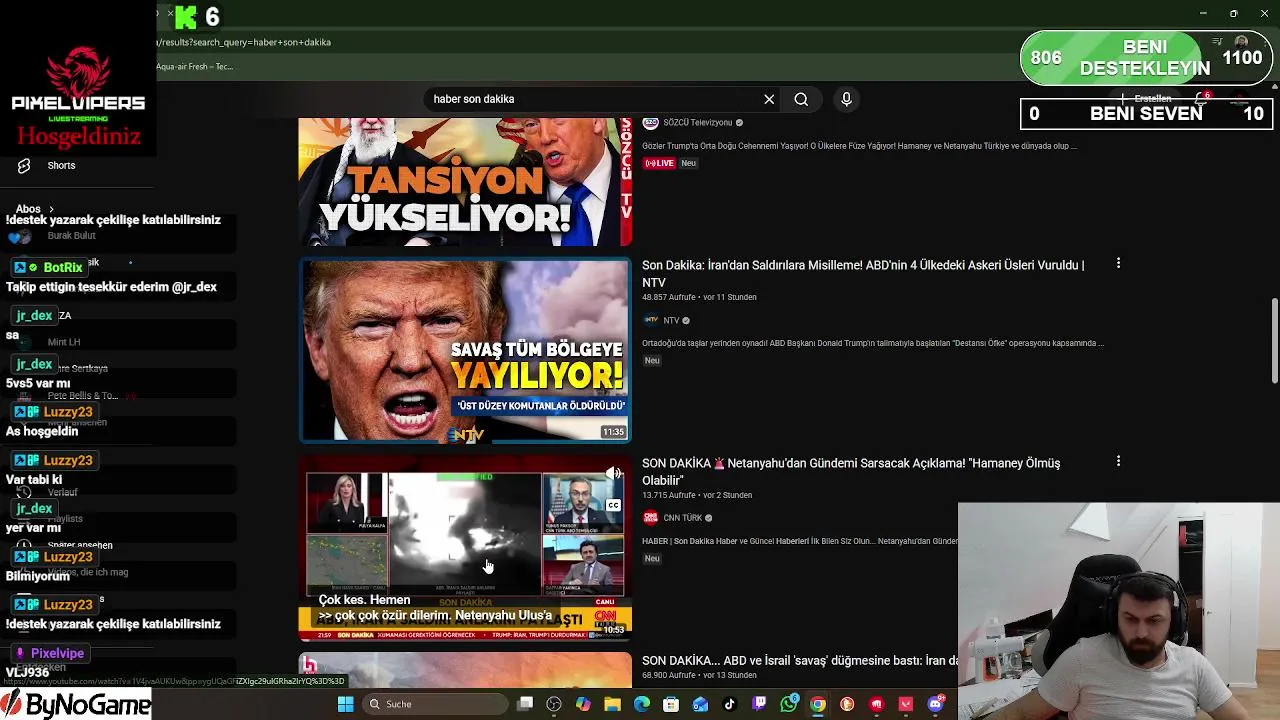Click the SÖZCÜ Televizyonu channel avatar

[x=650, y=123]
